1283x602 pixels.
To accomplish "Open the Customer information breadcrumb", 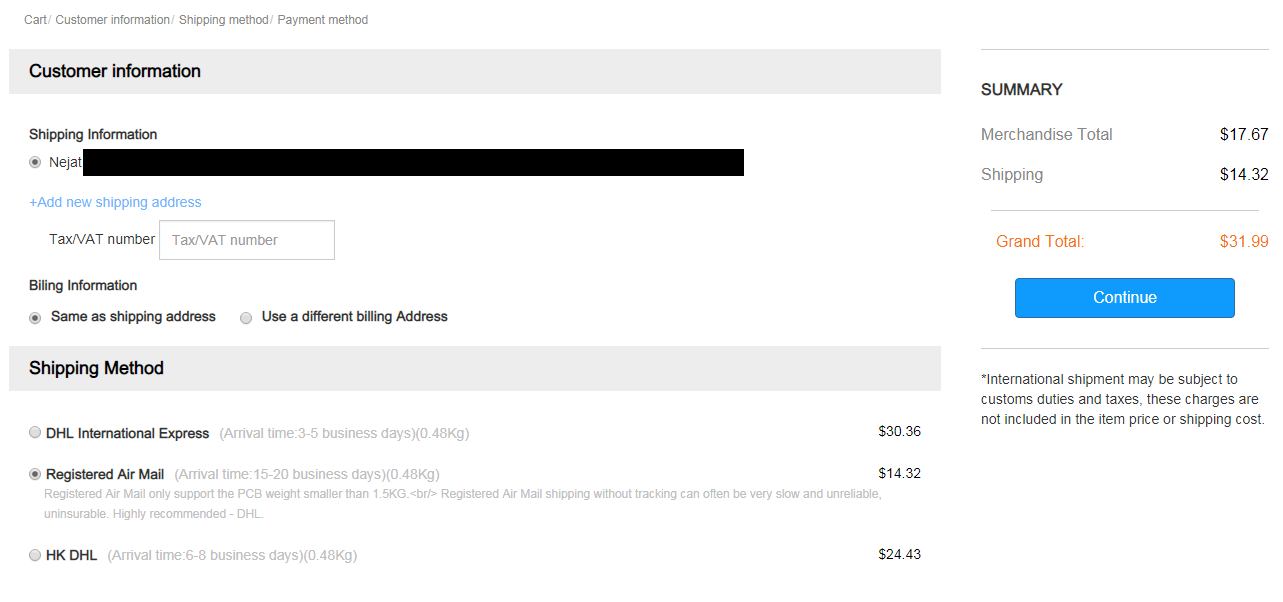I will (112, 20).
